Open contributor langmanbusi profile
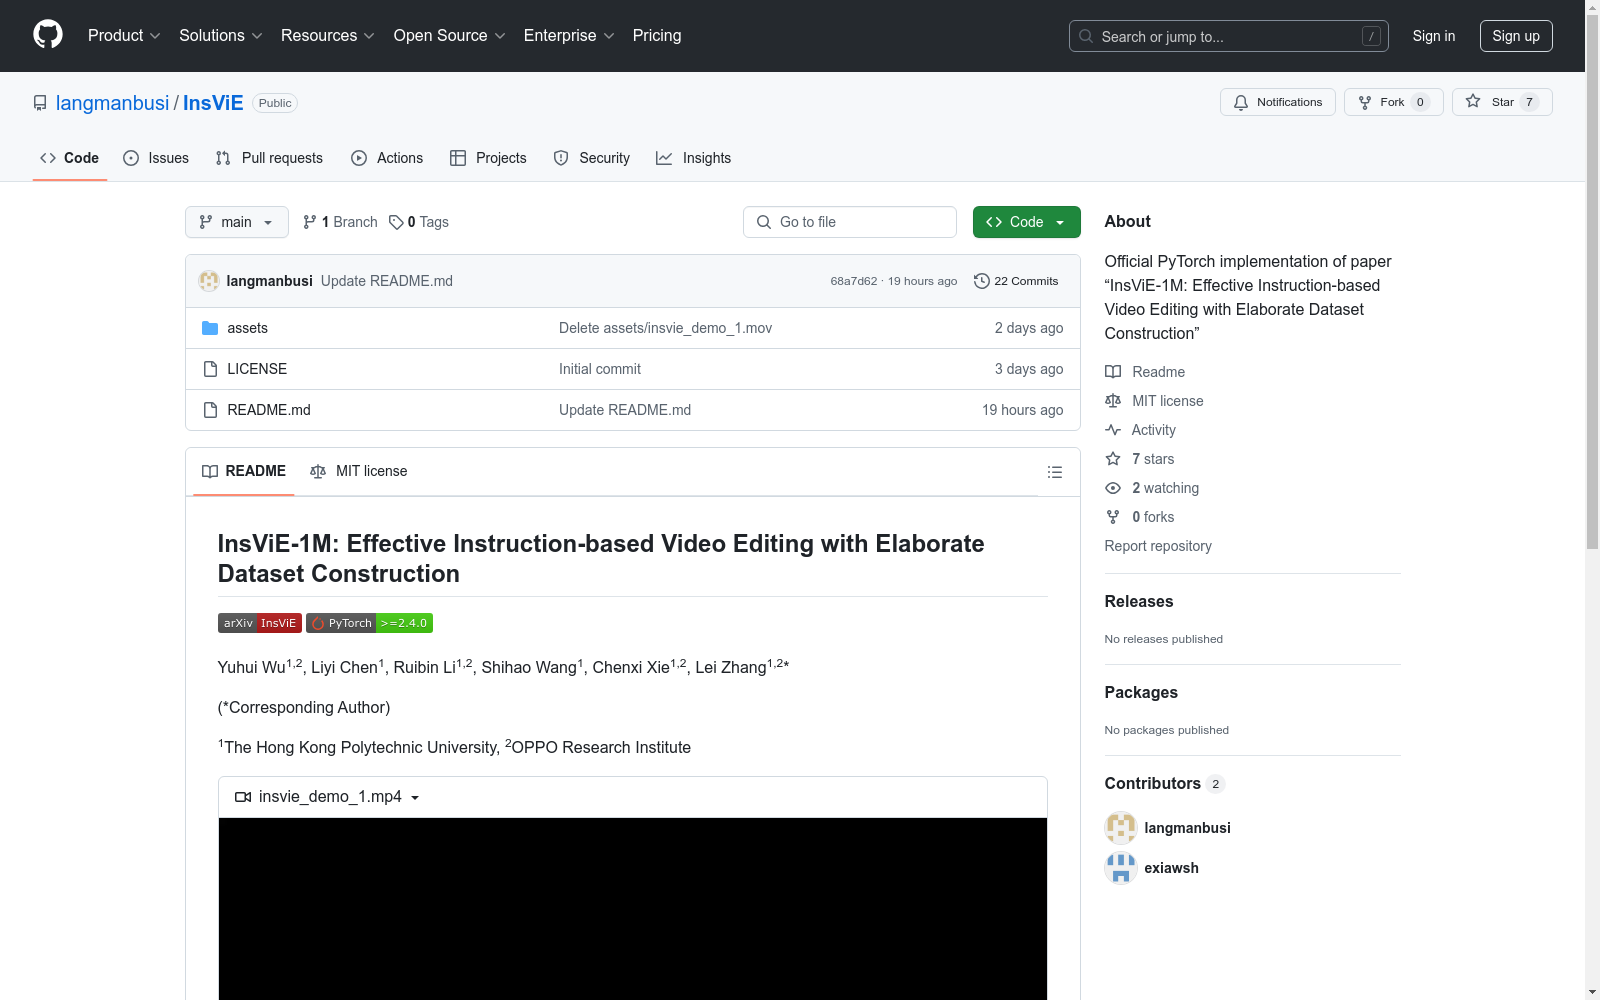 pyautogui.click(x=1187, y=828)
